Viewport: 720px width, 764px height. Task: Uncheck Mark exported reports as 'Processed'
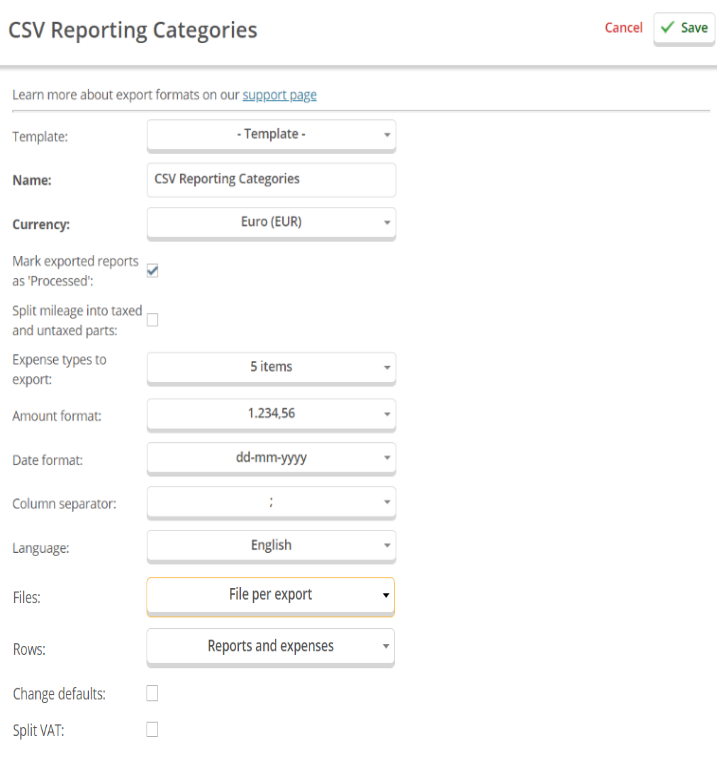coord(152,270)
